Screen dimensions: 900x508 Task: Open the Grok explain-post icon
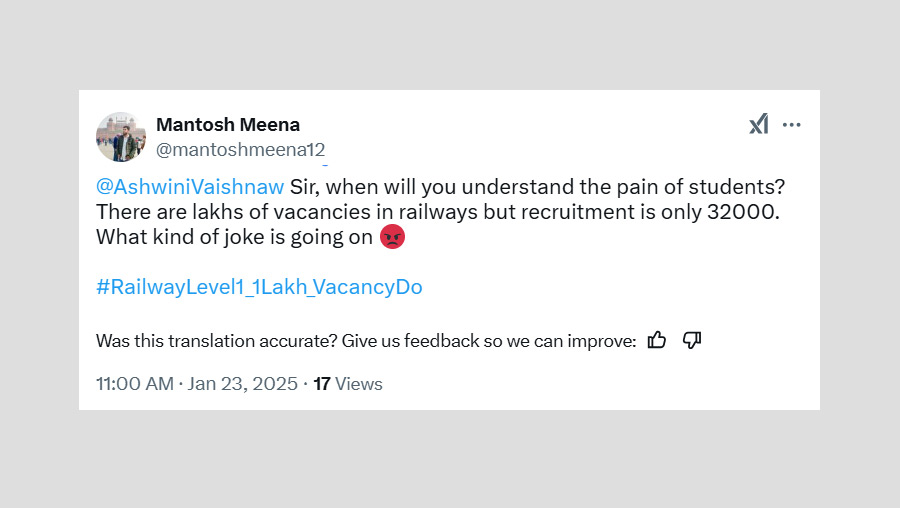click(759, 124)
